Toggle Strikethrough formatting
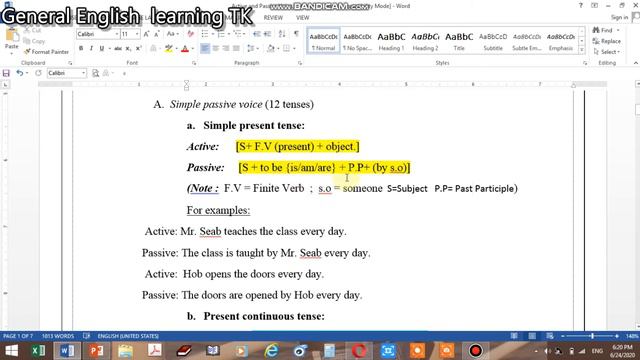This screenshot has width=640, height=360. pos(118,49)
